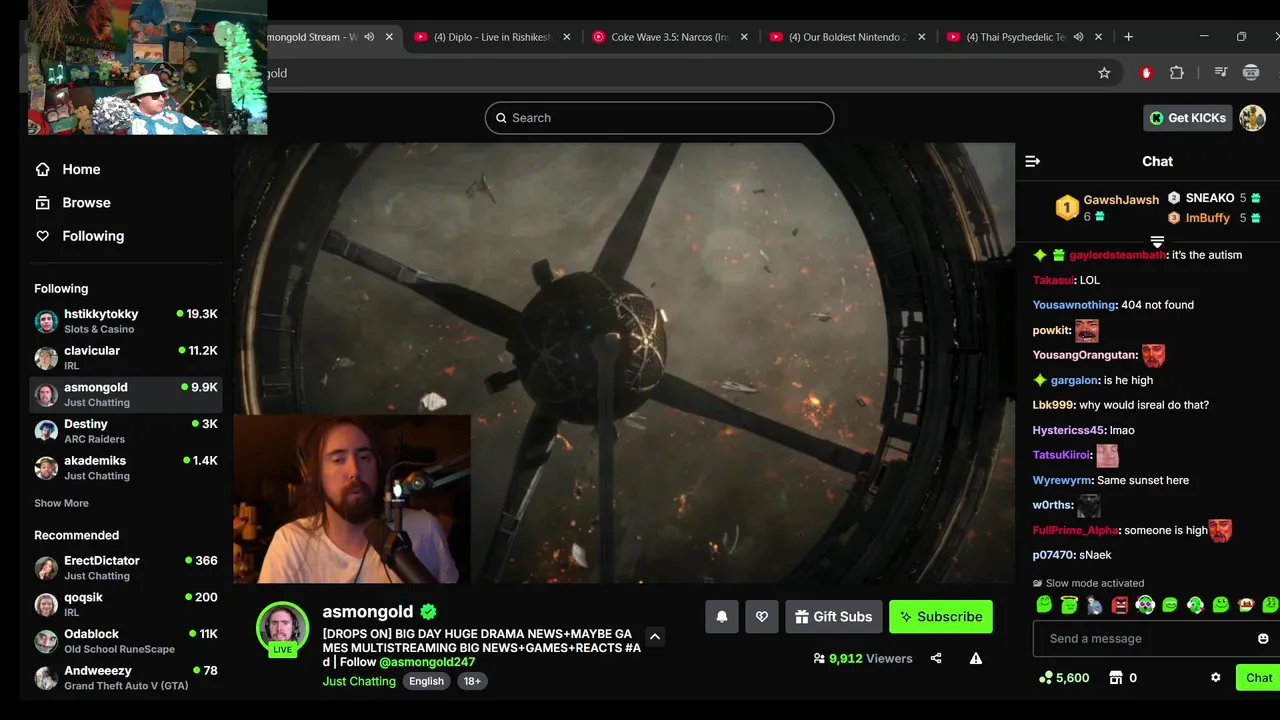
Task: Click SNEAKO in gifter leaderboard
Action: (x=1210, y=198)
